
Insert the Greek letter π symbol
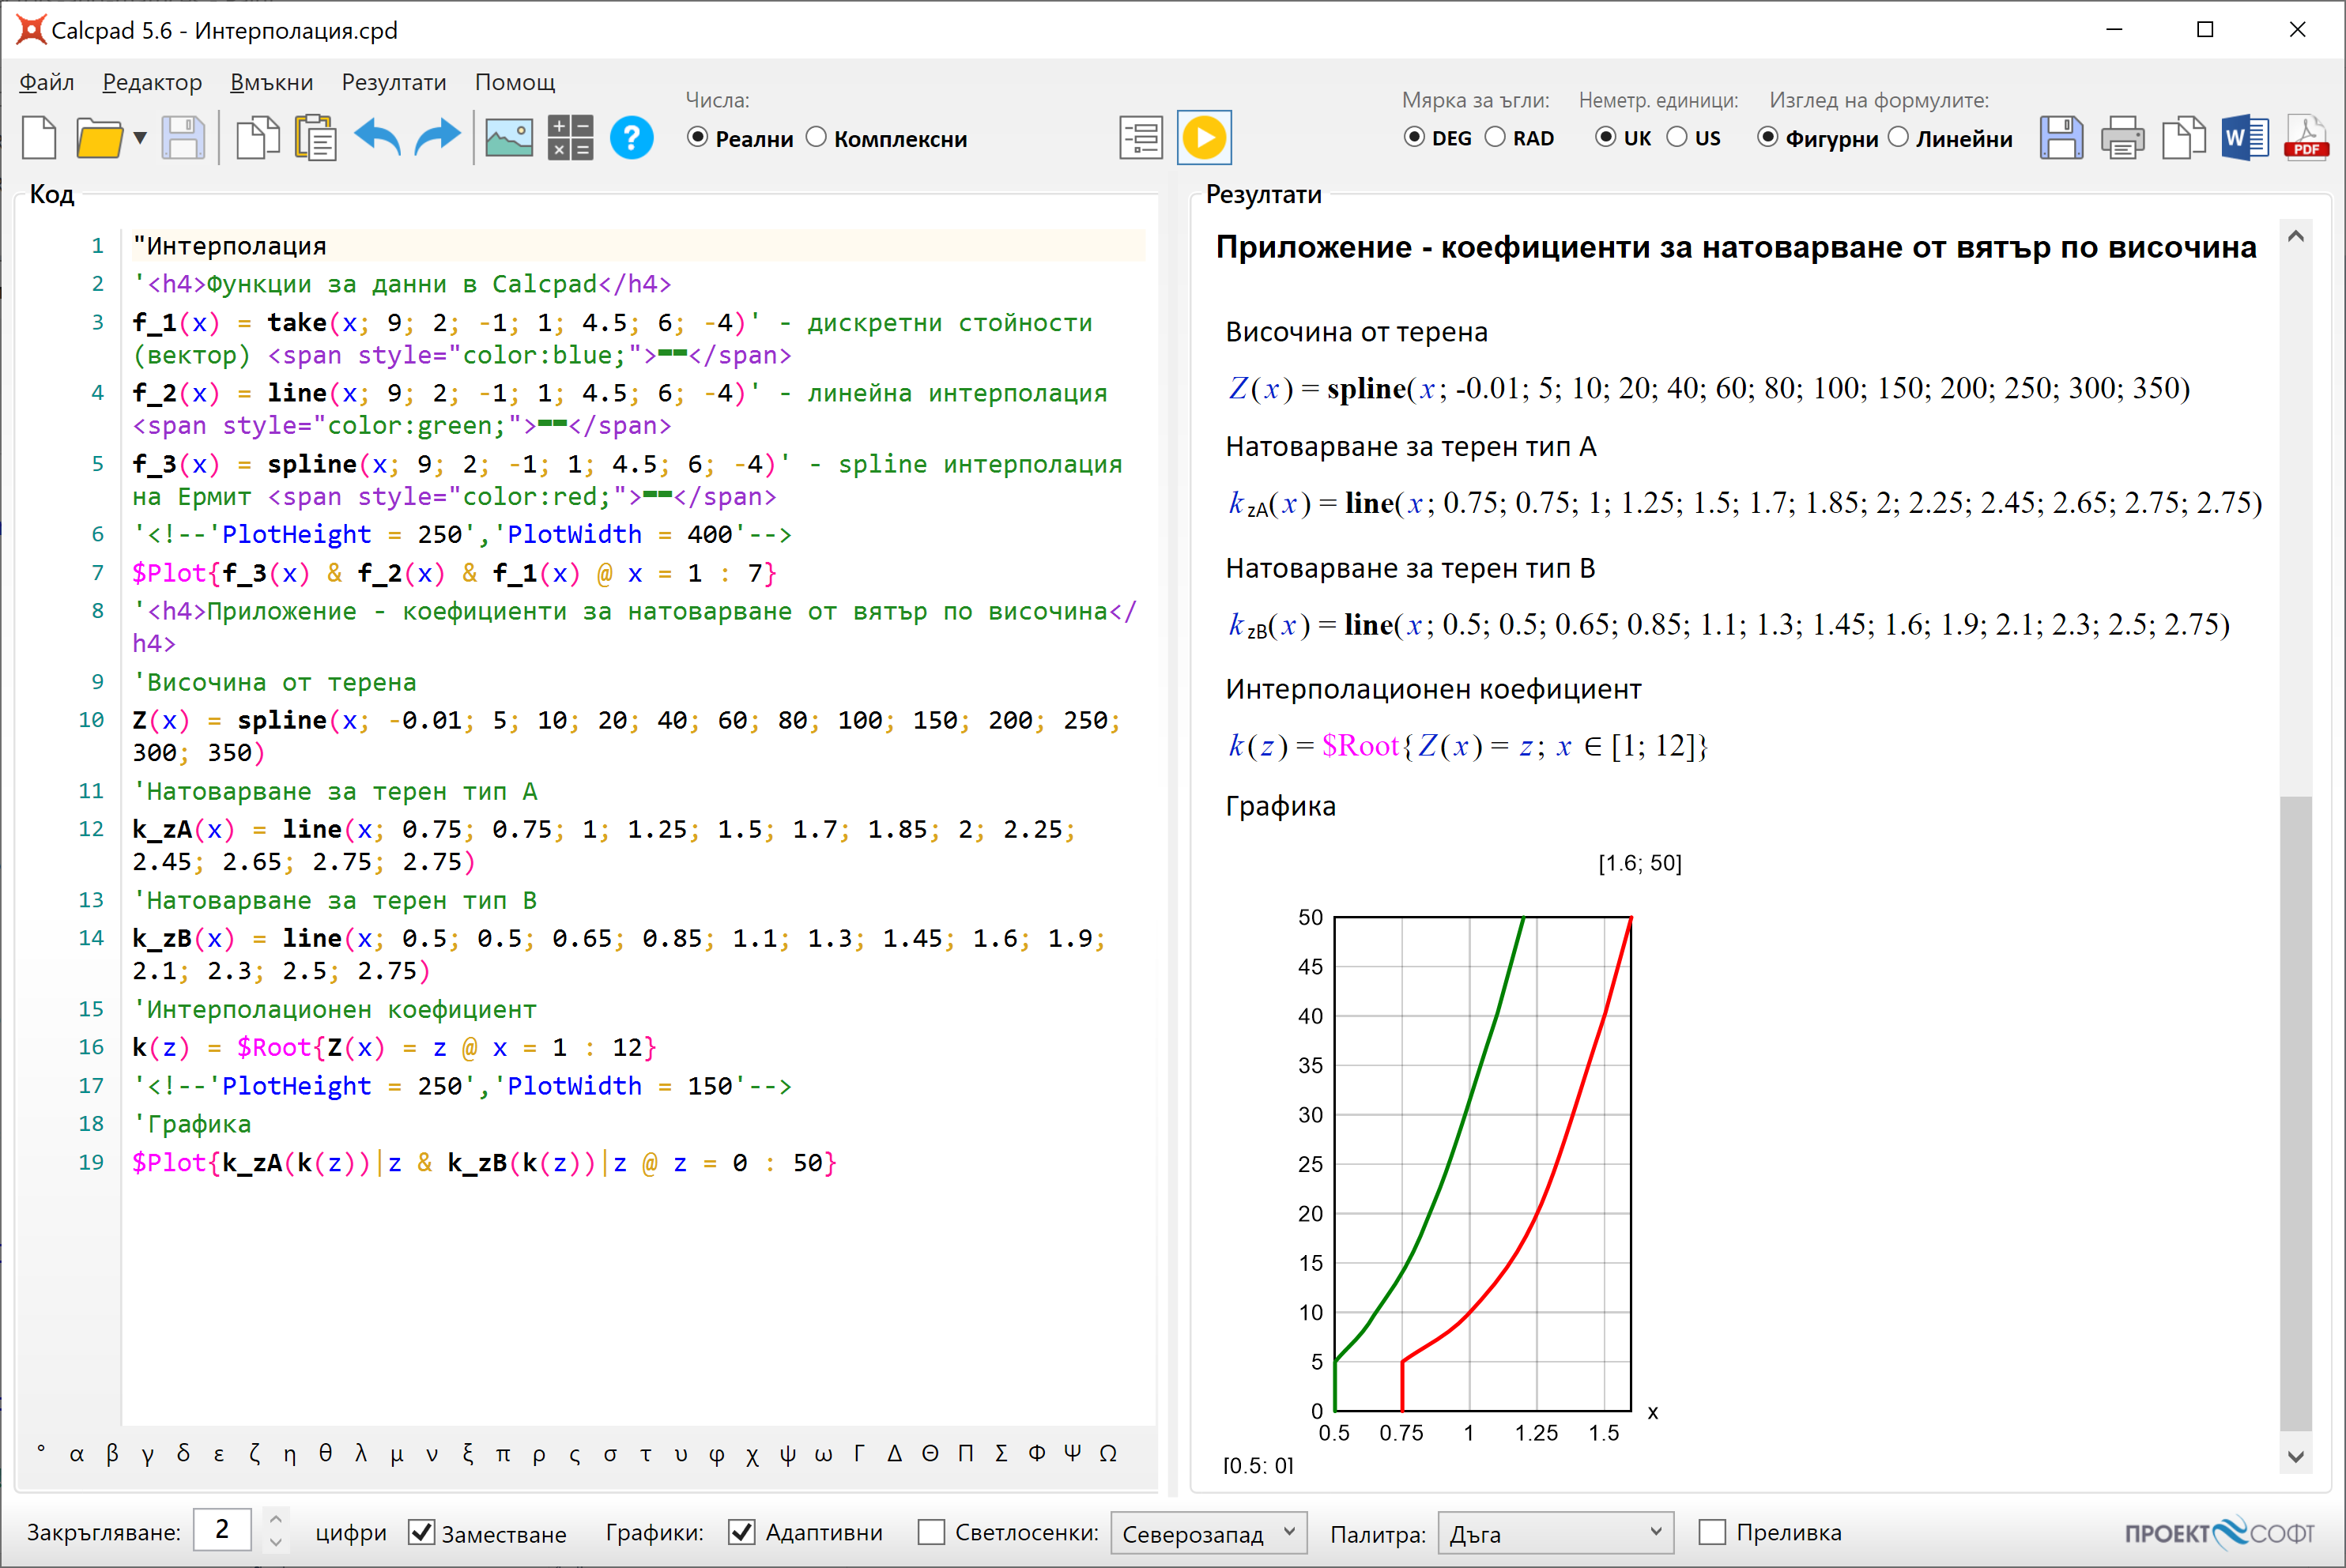[503, 1454]
